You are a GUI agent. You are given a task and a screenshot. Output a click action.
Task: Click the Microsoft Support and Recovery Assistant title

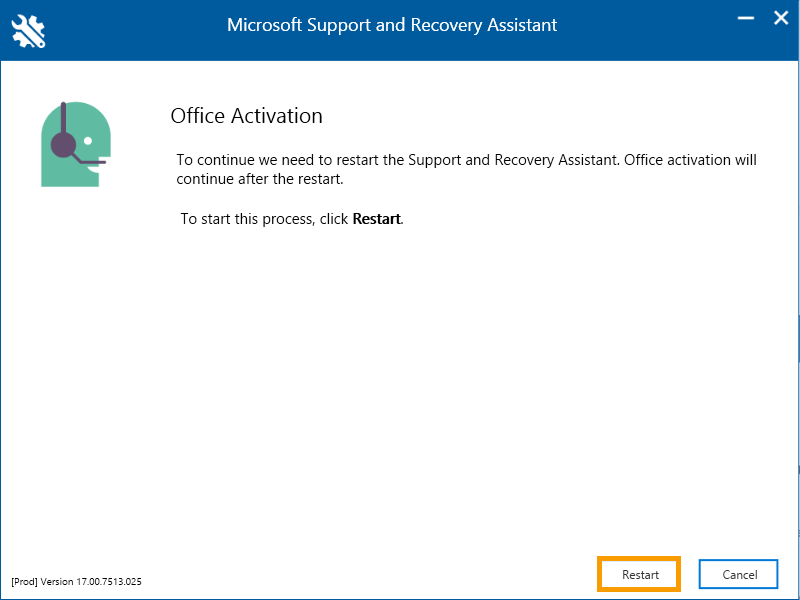coord(392,24)
